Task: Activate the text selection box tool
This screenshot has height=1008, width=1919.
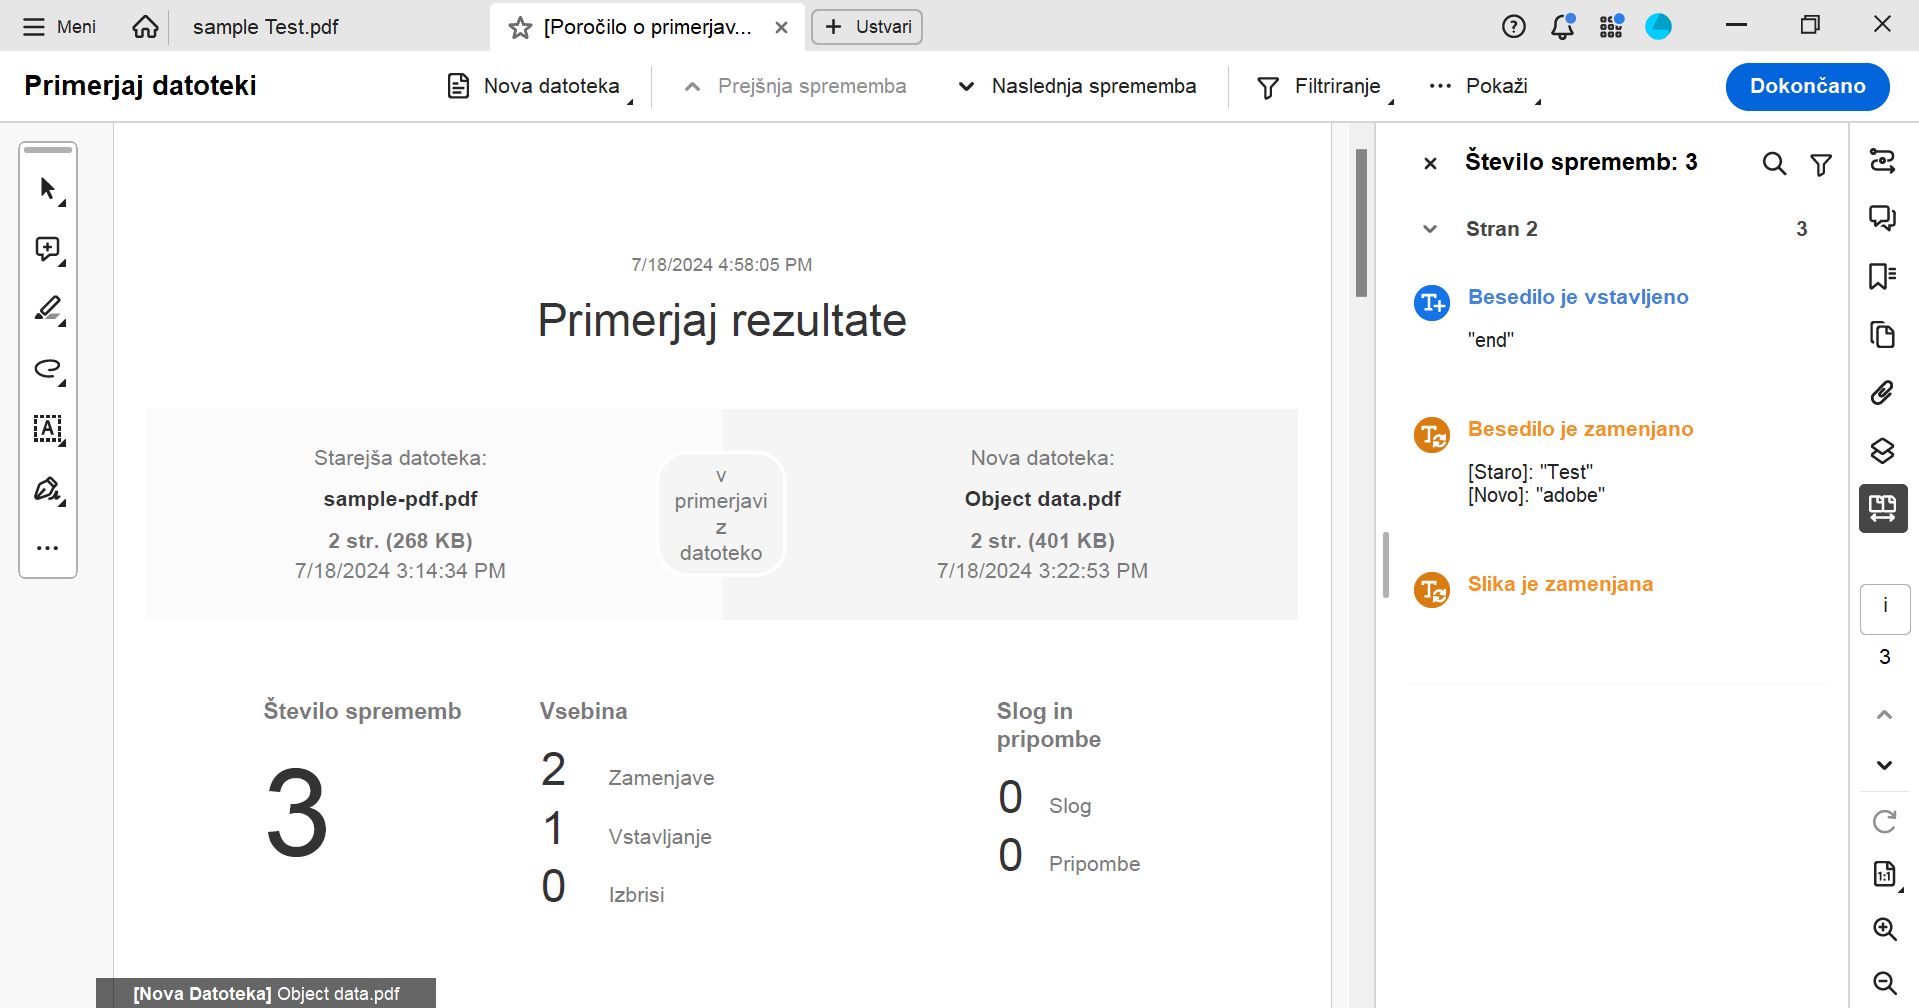Action: [47, 430]
